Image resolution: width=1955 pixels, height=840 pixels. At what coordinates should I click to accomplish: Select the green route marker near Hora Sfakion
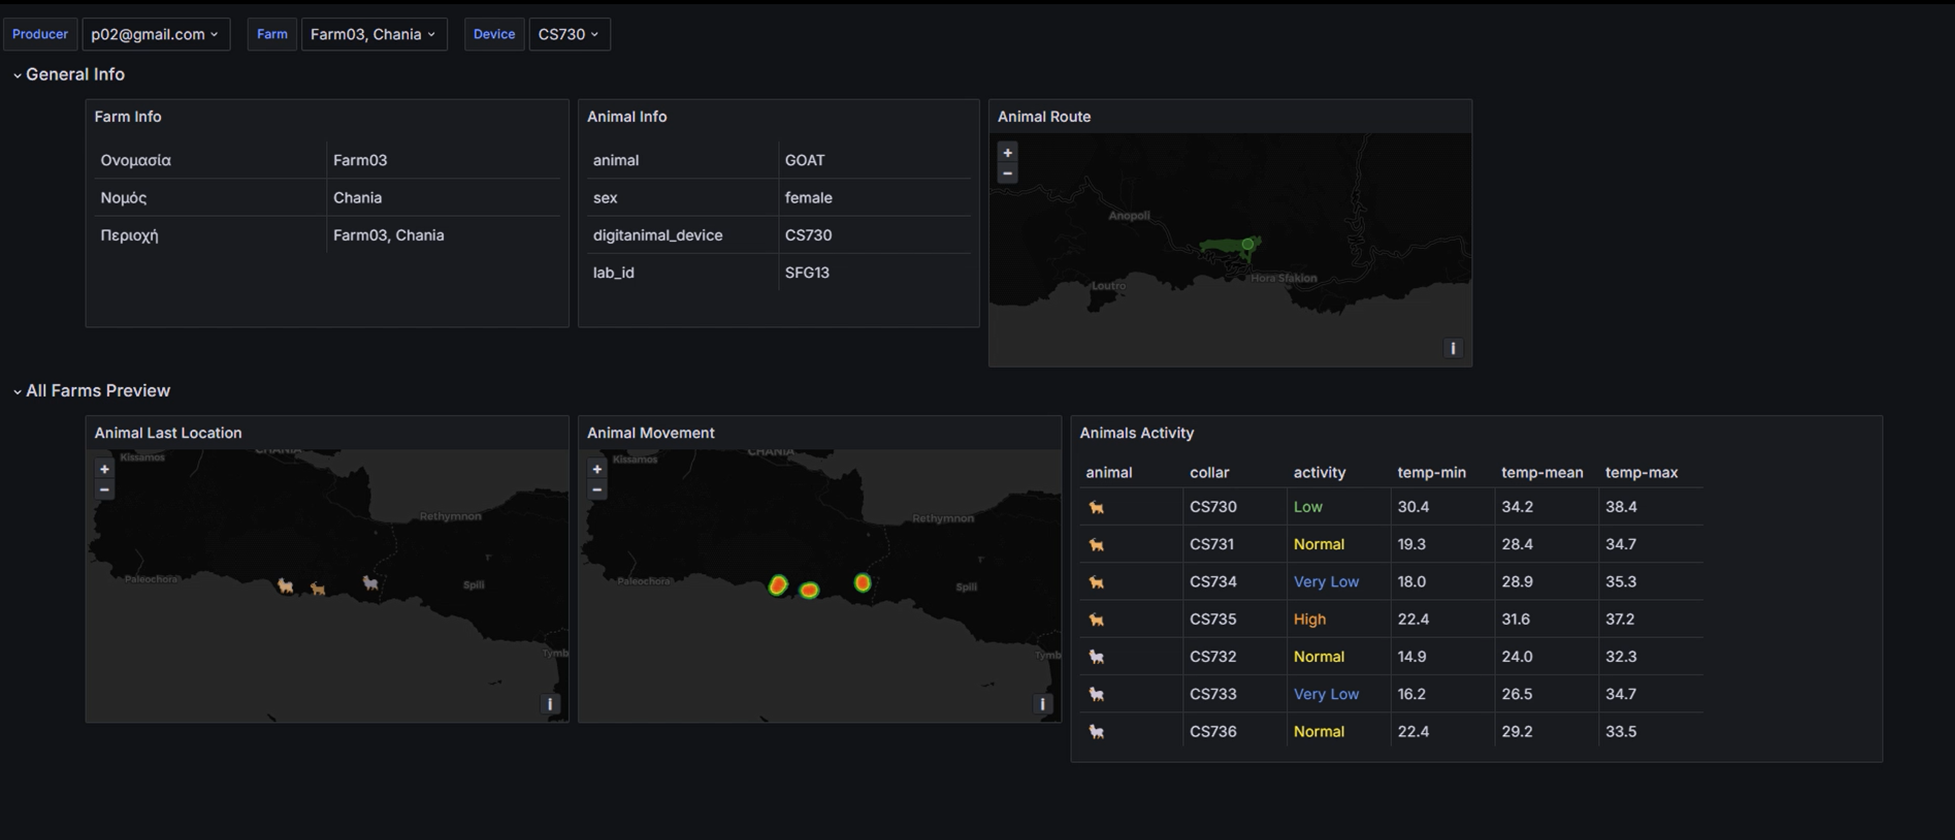[x=1247, y=244]
